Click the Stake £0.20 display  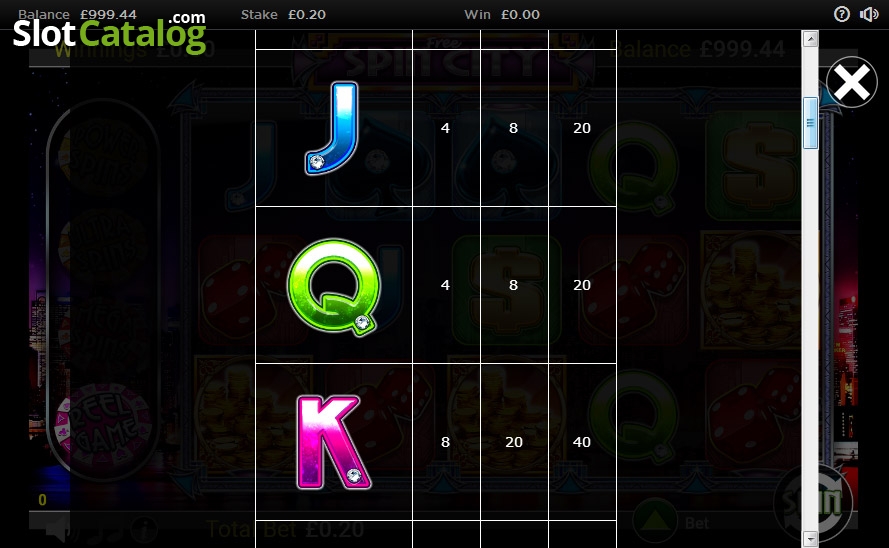[283, 14]
